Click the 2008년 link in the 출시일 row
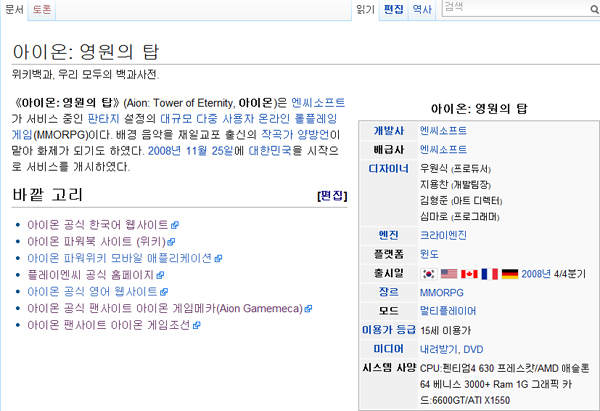600x411 pixels. (536, 274)
